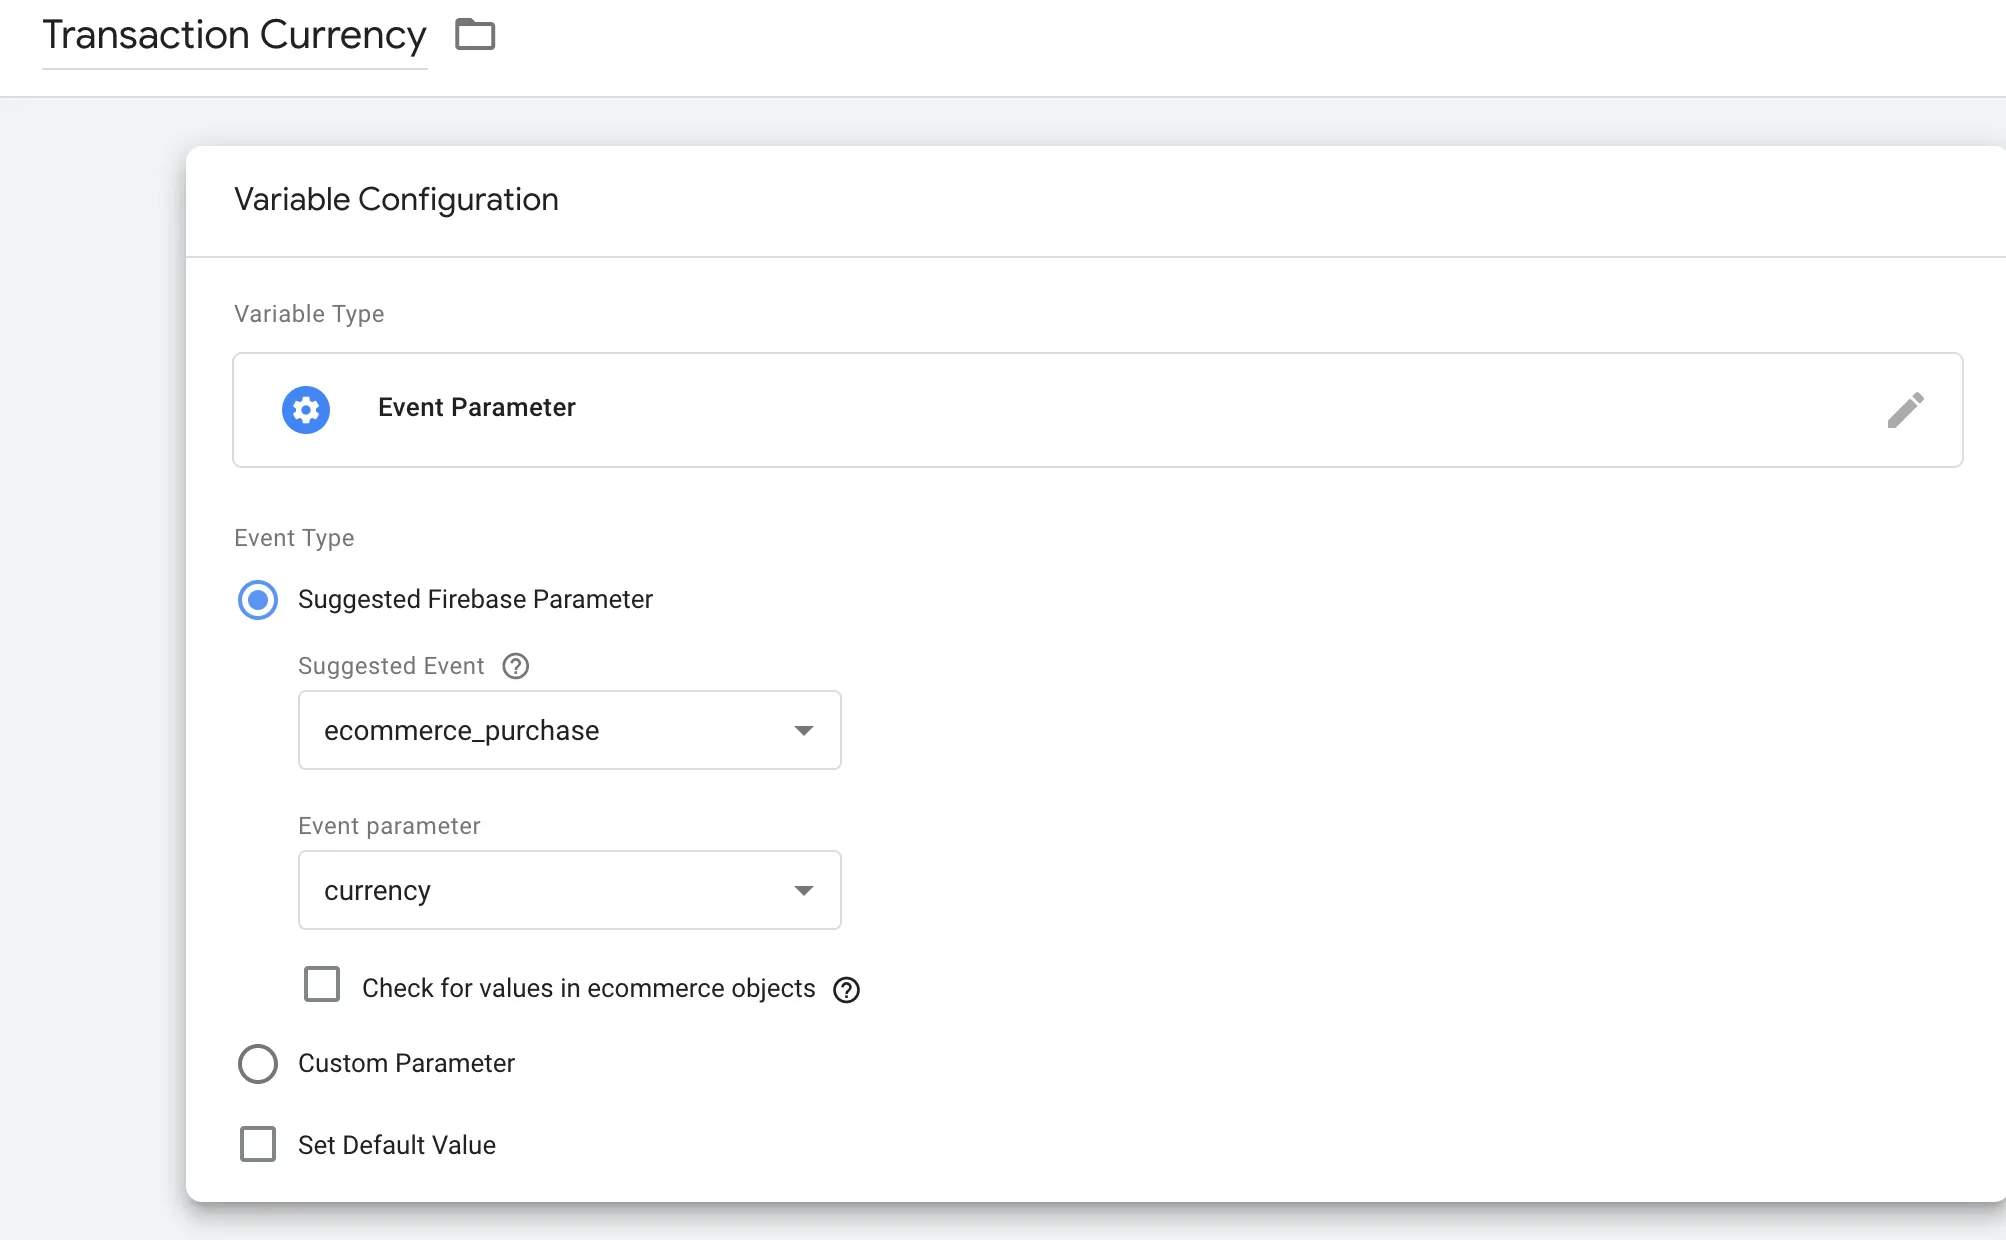Click the 'Custom Parameter' label text
Screen dimensions: 2006x1240
(x=406, y=1064)
